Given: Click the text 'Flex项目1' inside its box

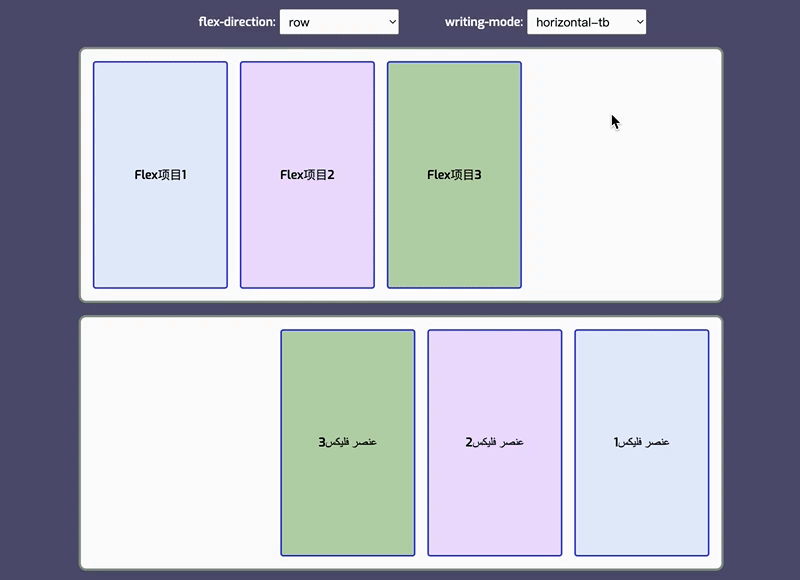Looking at the screenshot, I should tap(160, 175).
